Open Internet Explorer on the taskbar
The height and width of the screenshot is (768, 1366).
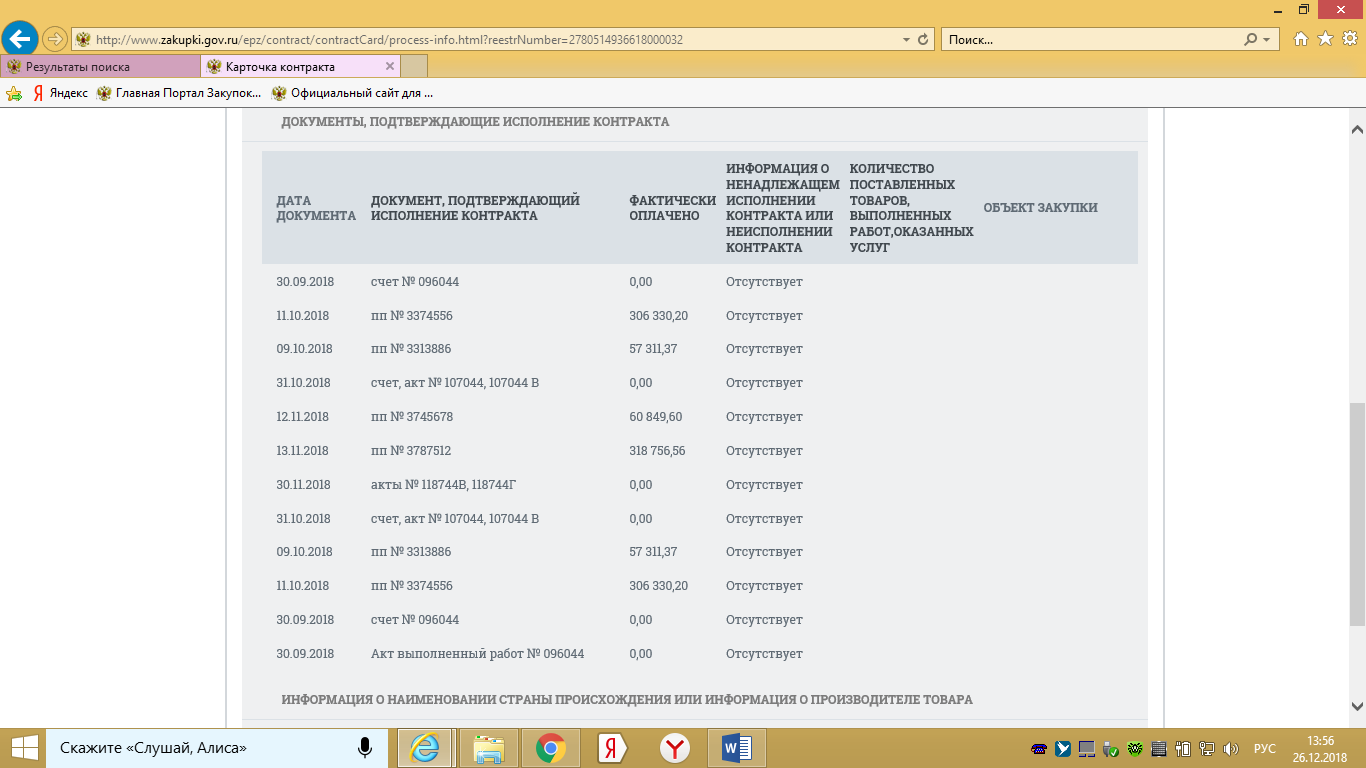point(425,748)
